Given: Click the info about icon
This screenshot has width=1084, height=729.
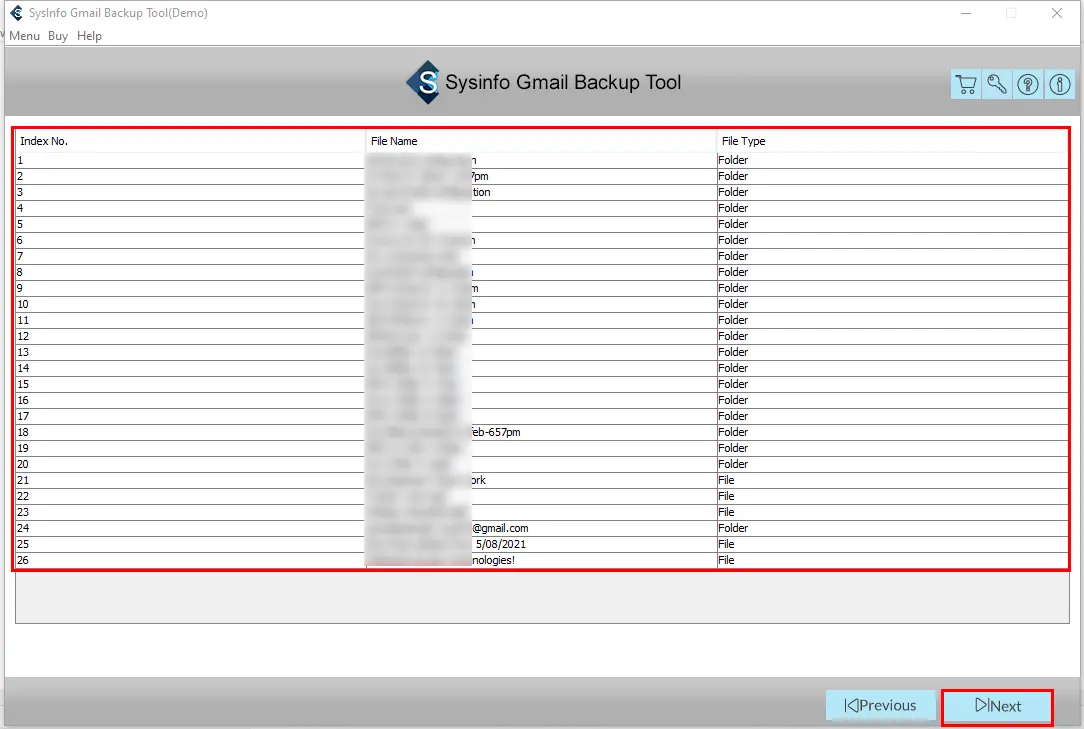Looking at the screenshot, I should click(x=1060, y=84).
